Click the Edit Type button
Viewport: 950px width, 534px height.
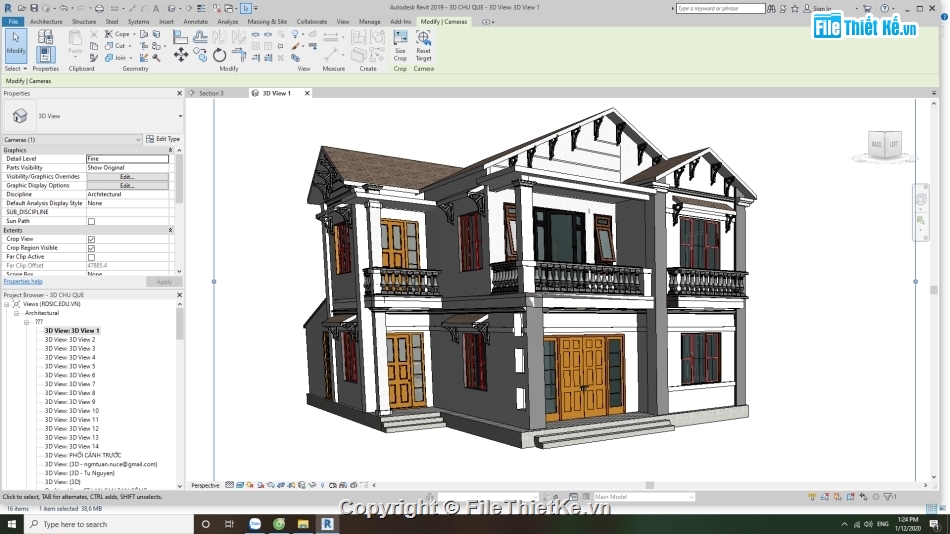[163, 139]
